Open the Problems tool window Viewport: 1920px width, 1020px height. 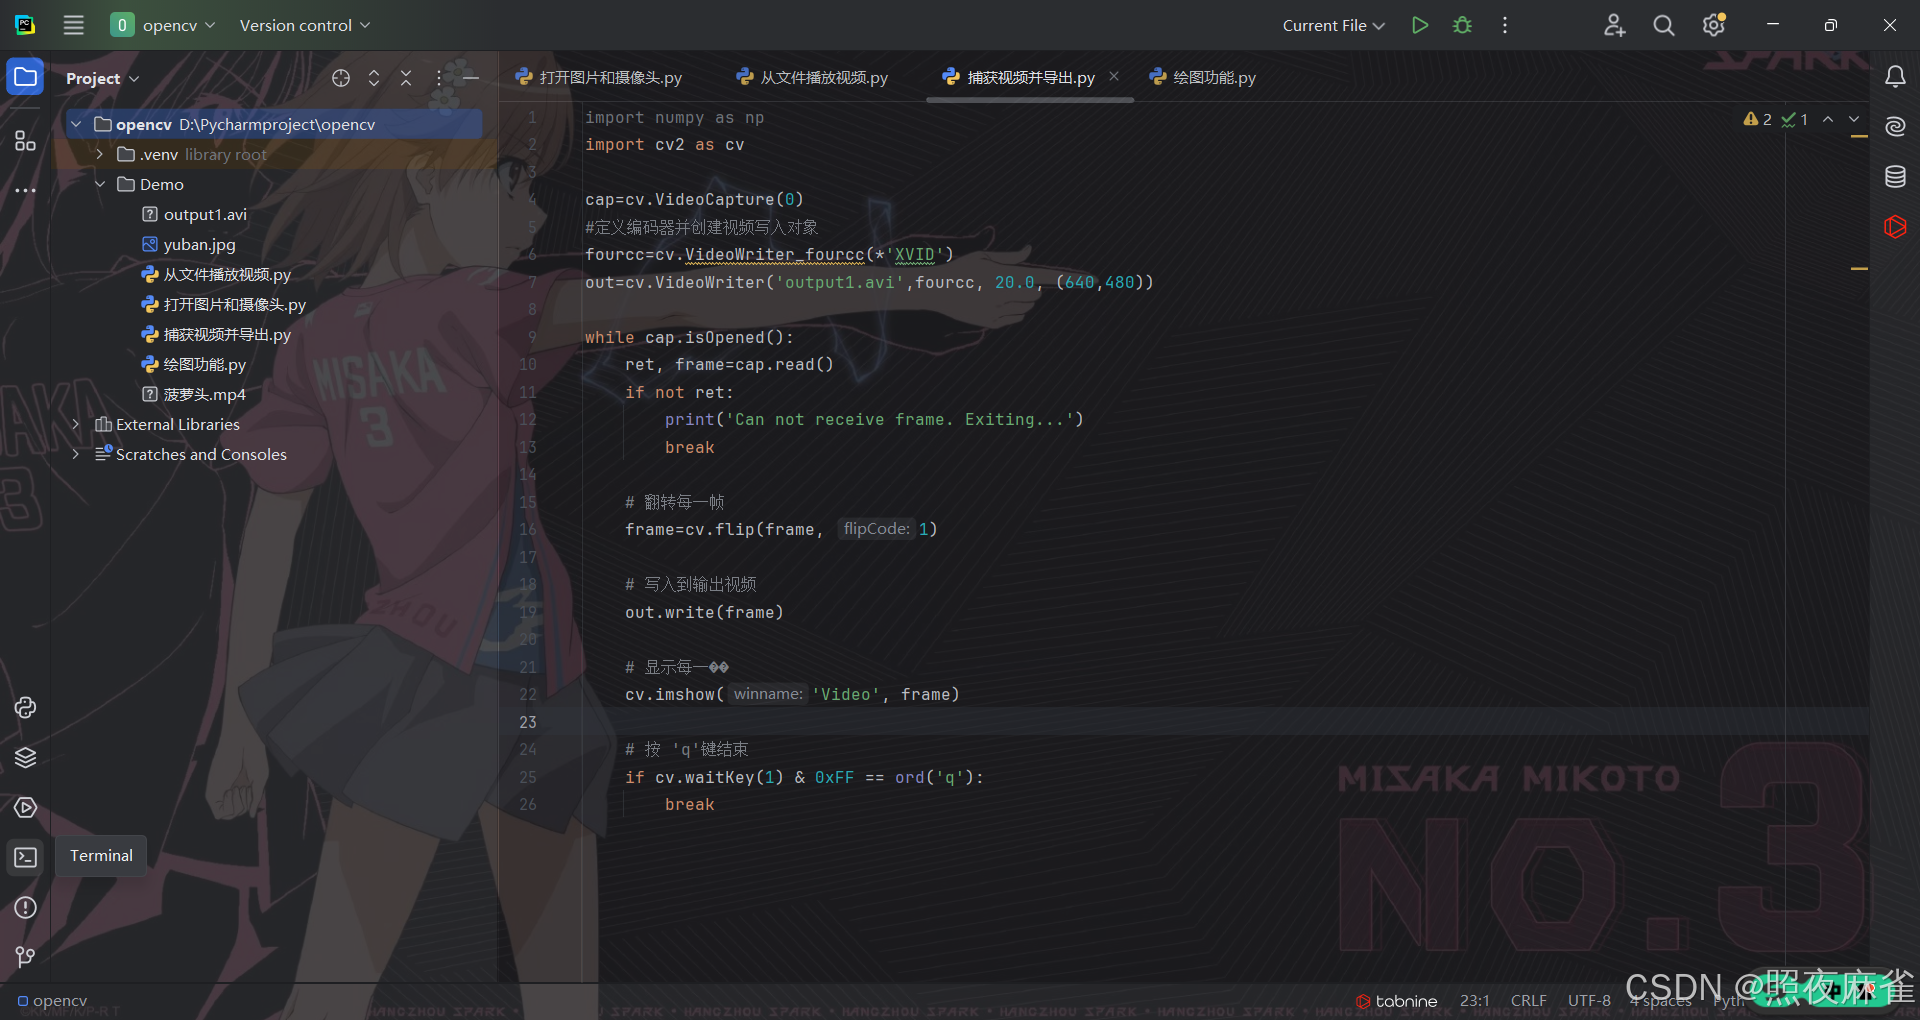[x=25, y=908]
